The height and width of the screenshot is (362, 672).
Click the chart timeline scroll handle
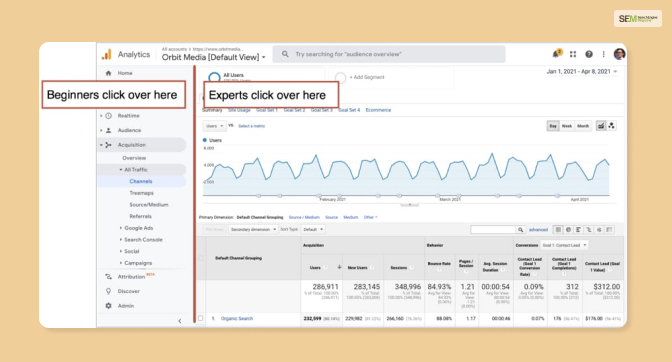(409, 205)
